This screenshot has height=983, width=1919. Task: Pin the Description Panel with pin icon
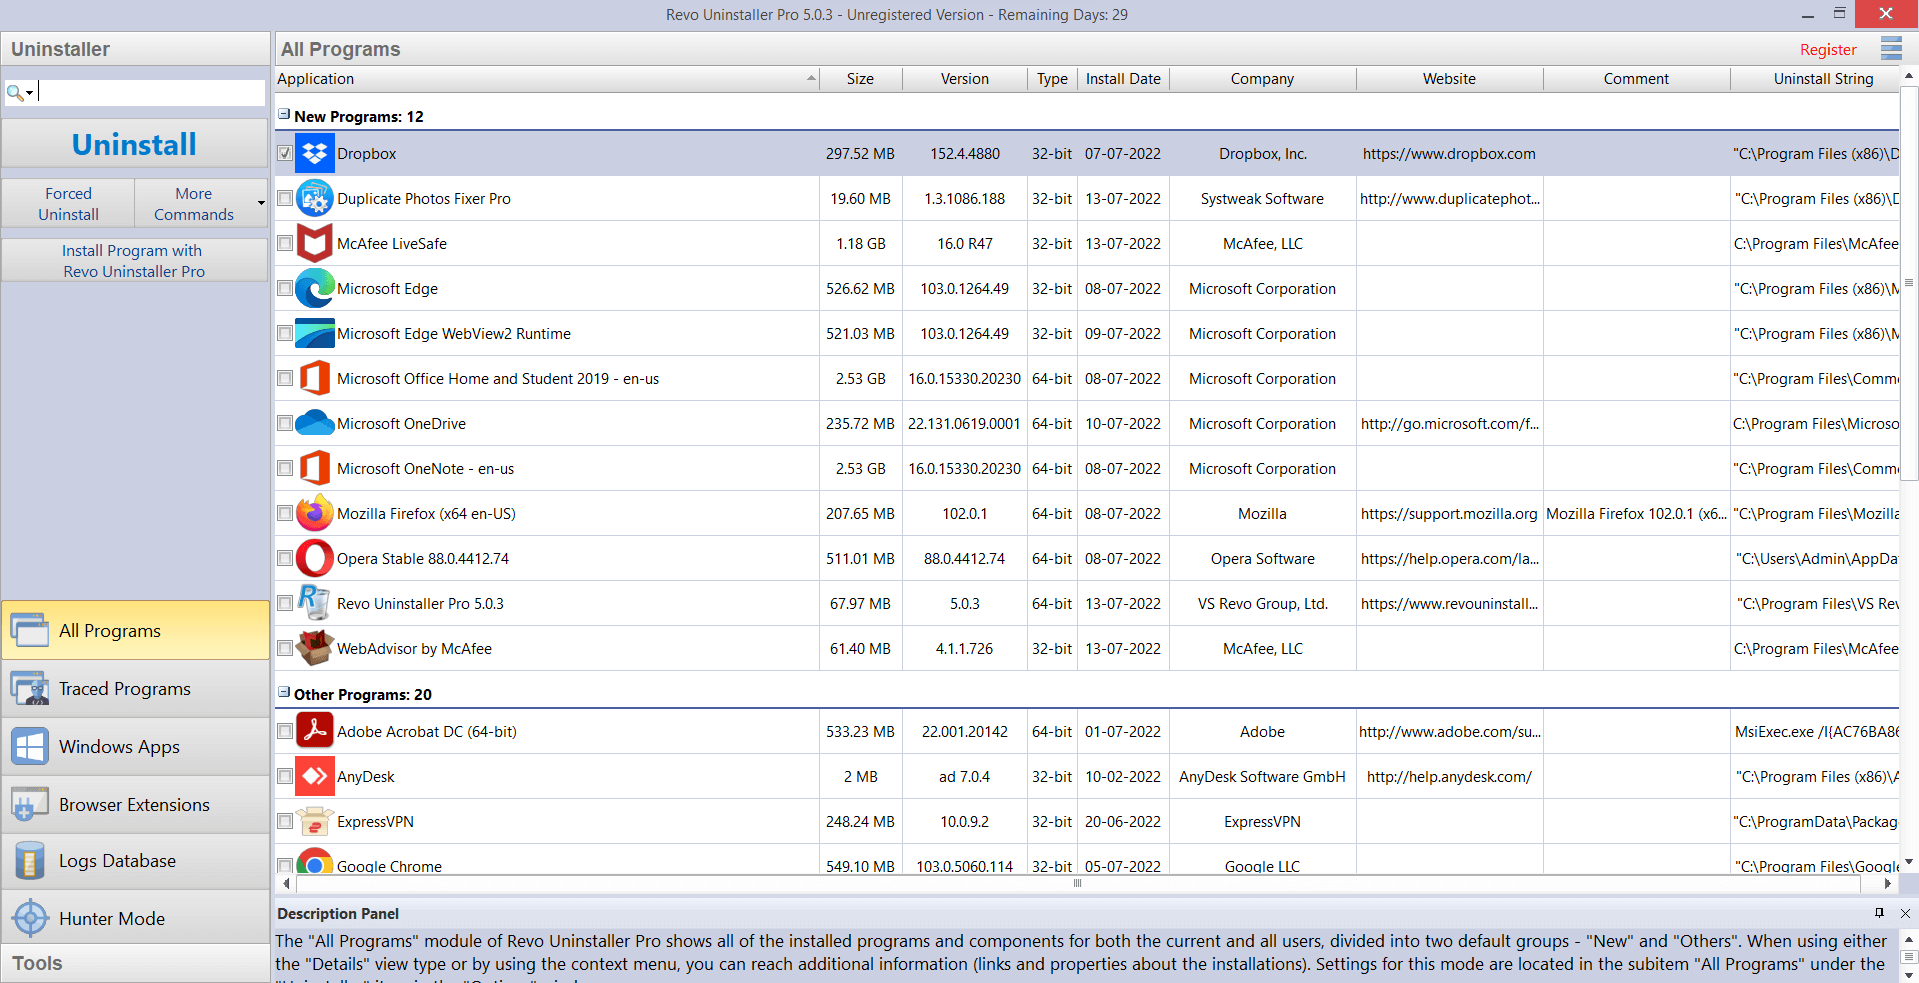[x=1879, y=913]
